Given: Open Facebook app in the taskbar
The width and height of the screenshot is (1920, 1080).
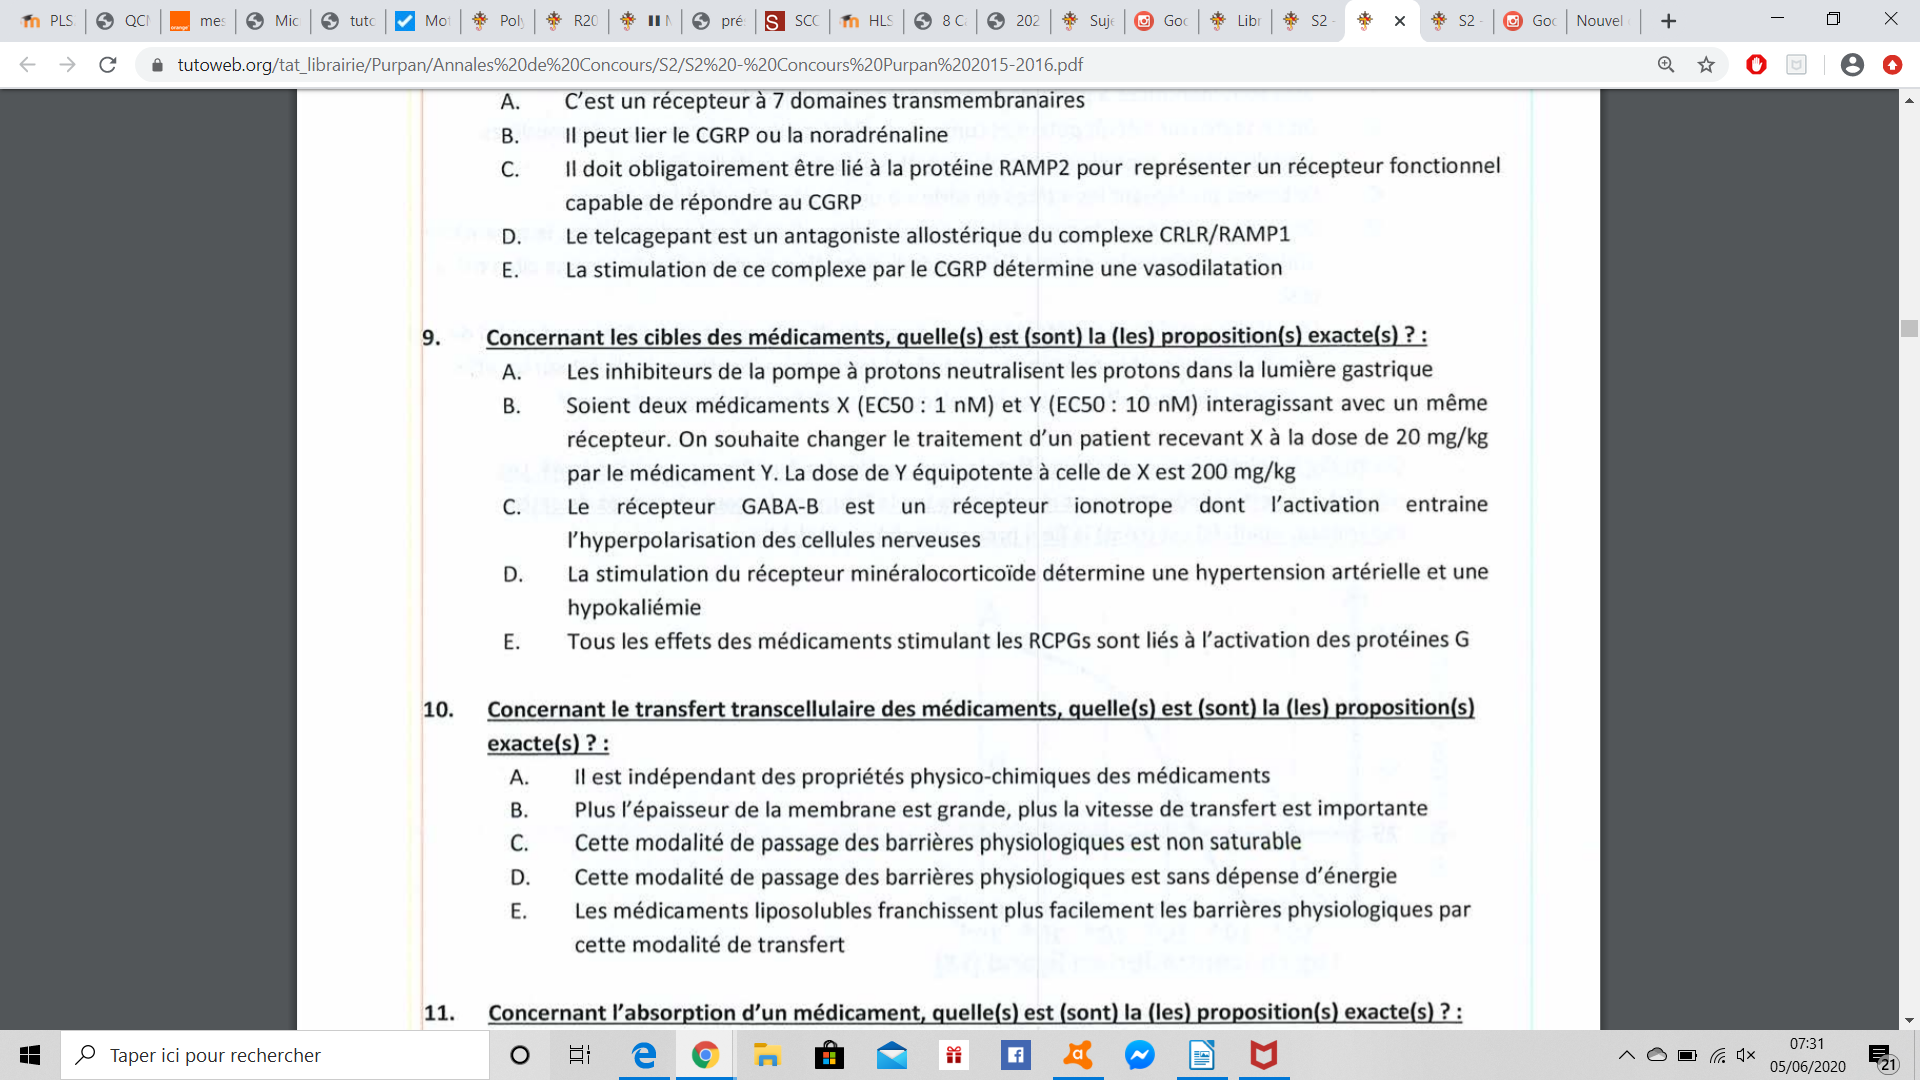Looking at the screenshot, I should click(1015, 1055).
